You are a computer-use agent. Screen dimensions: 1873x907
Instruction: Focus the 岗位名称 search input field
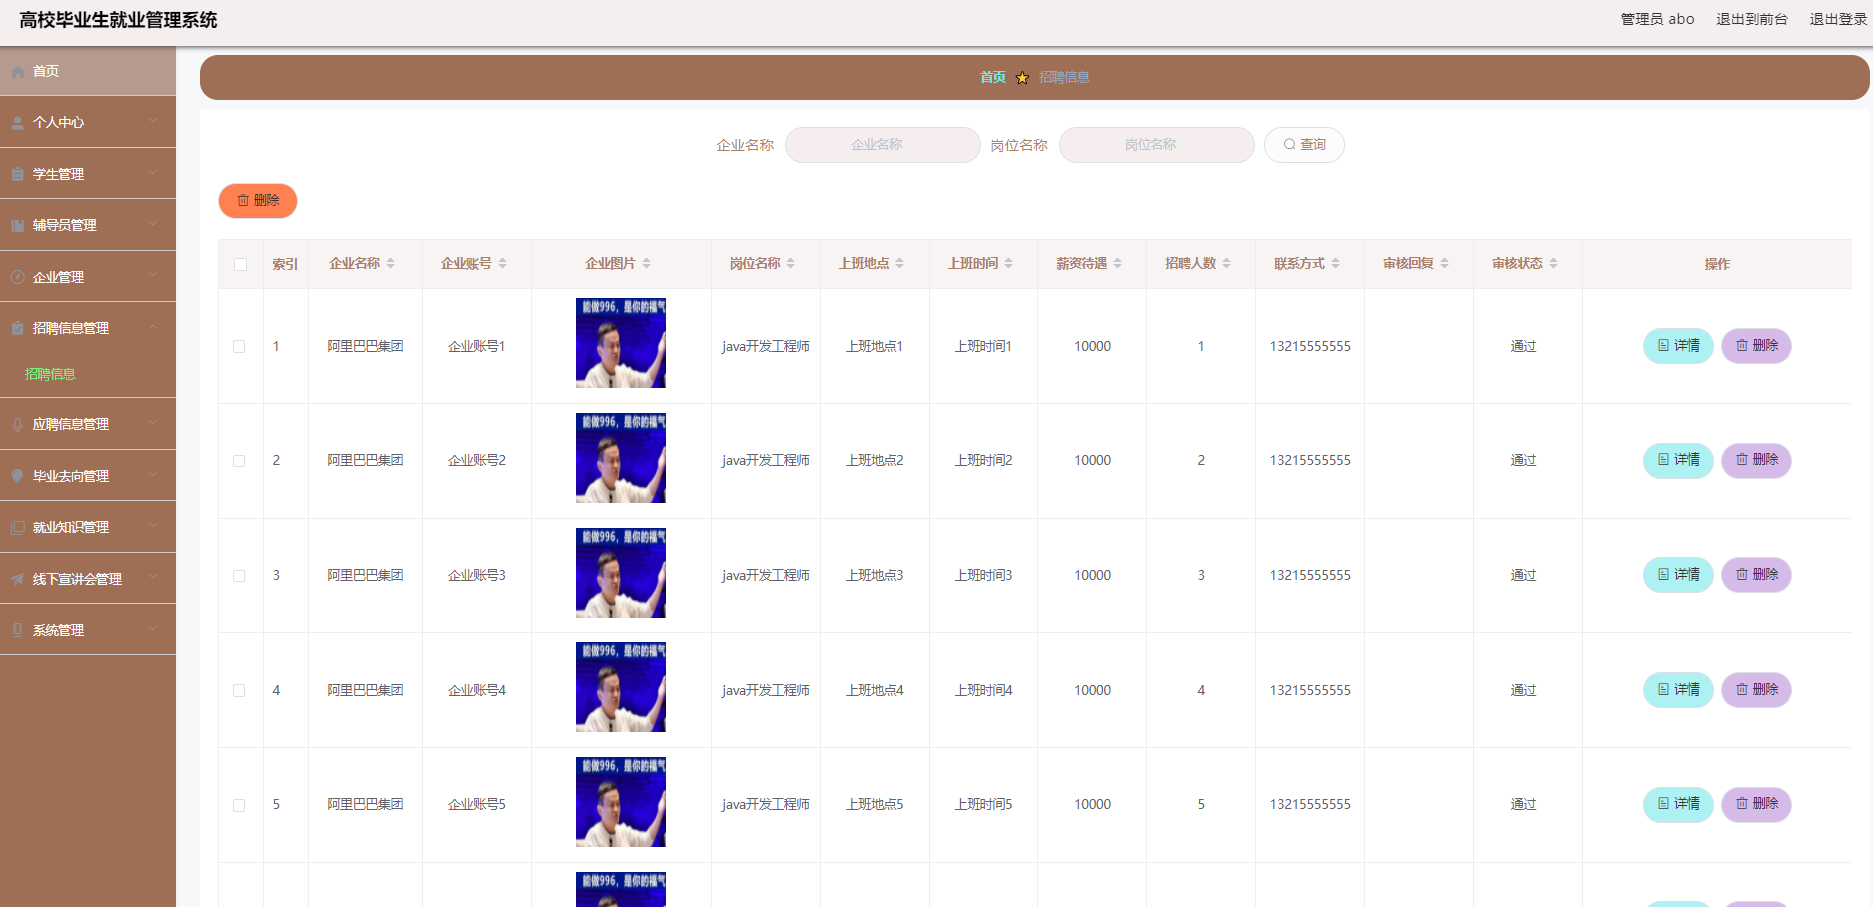click(1156, 145)
